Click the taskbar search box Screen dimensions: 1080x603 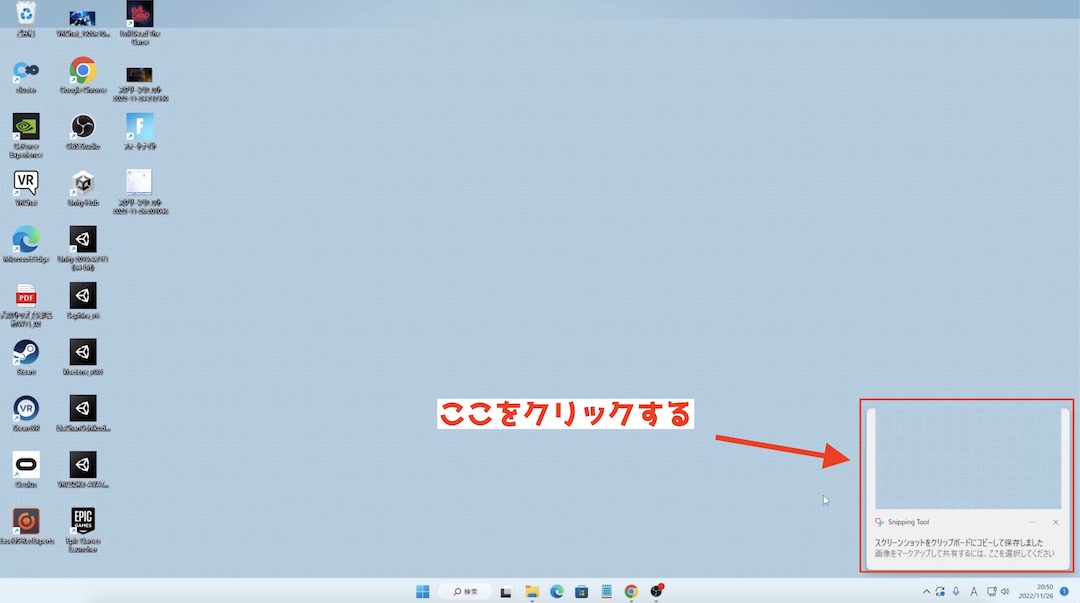click(x=463, y=591)
